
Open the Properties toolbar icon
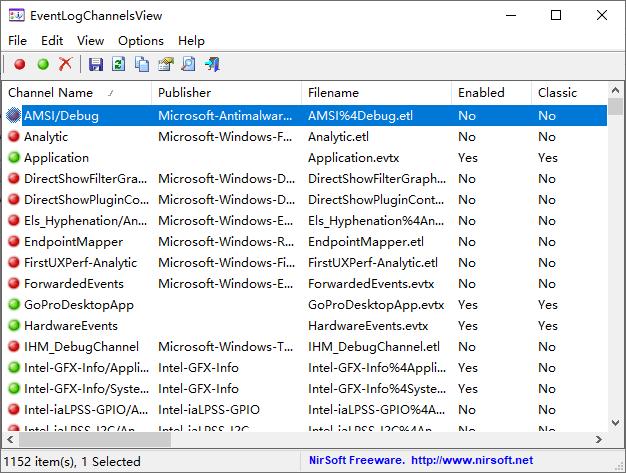pyautogui.click(x=166, y=64)
